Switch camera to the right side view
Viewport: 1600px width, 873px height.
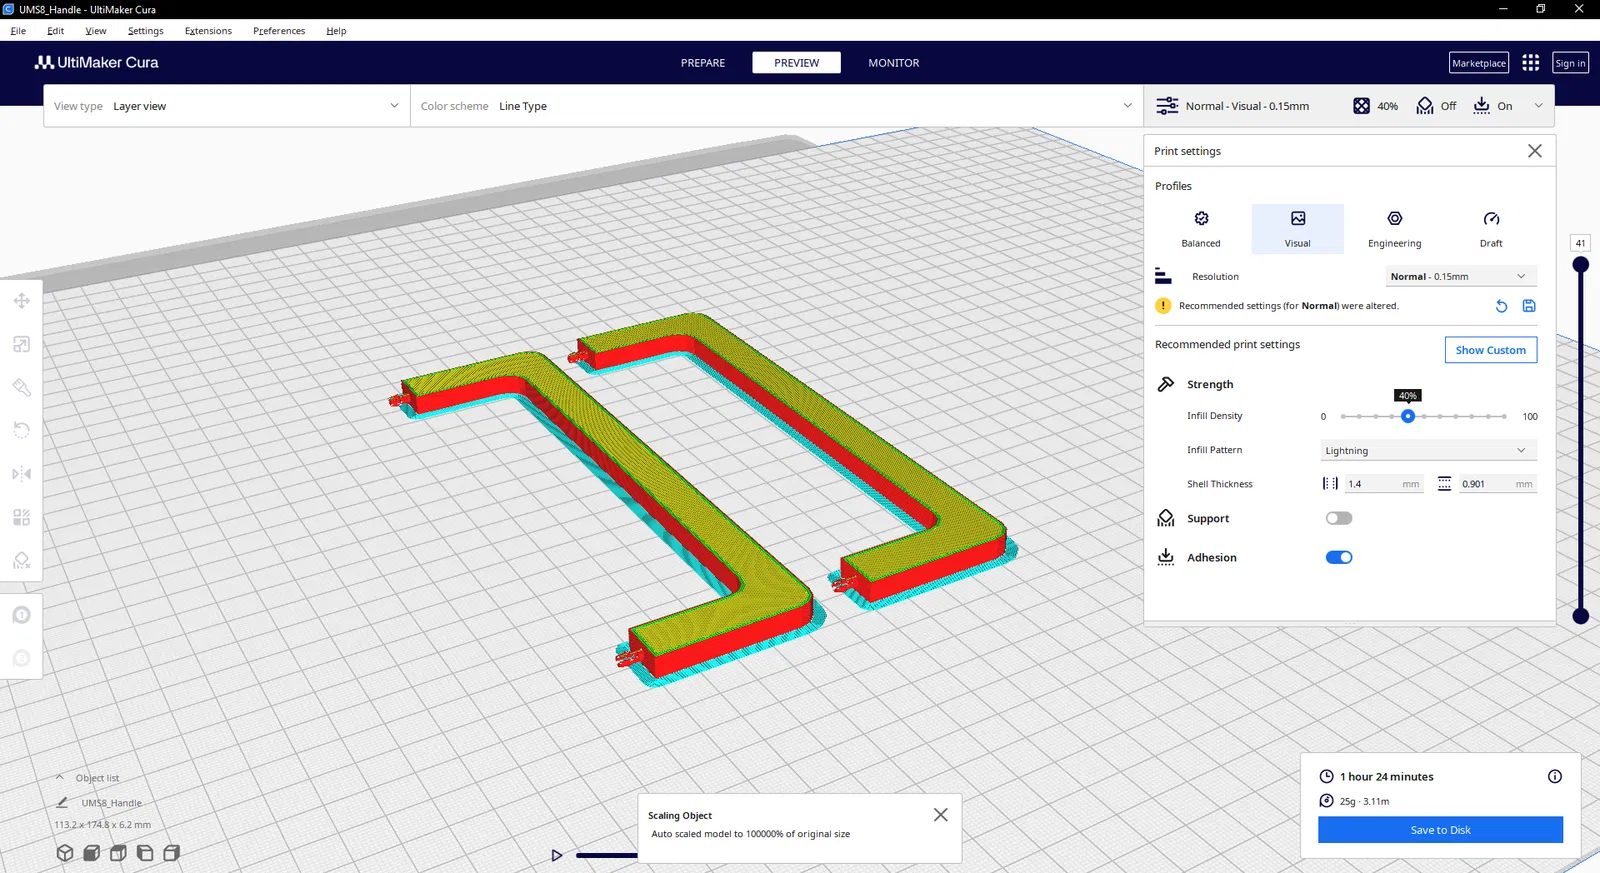click(171, 853)
